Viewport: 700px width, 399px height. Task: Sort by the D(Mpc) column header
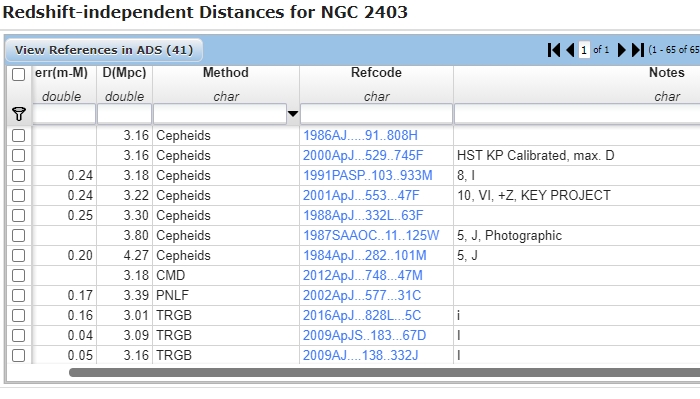point(125,72)
